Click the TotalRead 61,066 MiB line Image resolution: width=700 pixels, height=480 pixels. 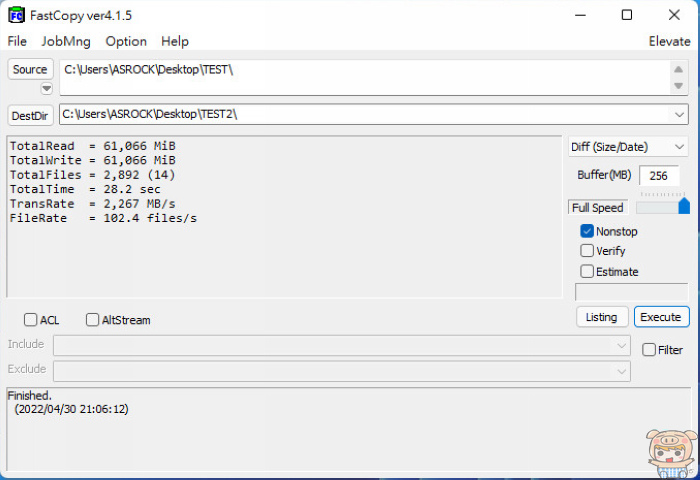coord(93,146)
